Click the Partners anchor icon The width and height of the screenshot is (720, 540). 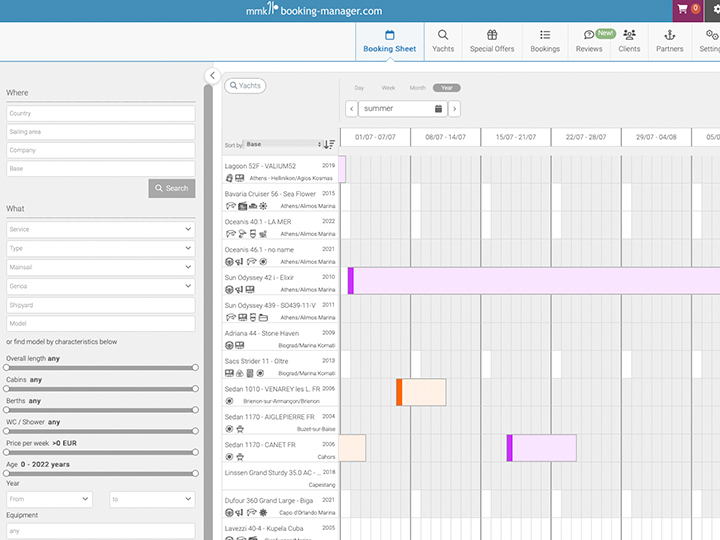click(669, 35)
